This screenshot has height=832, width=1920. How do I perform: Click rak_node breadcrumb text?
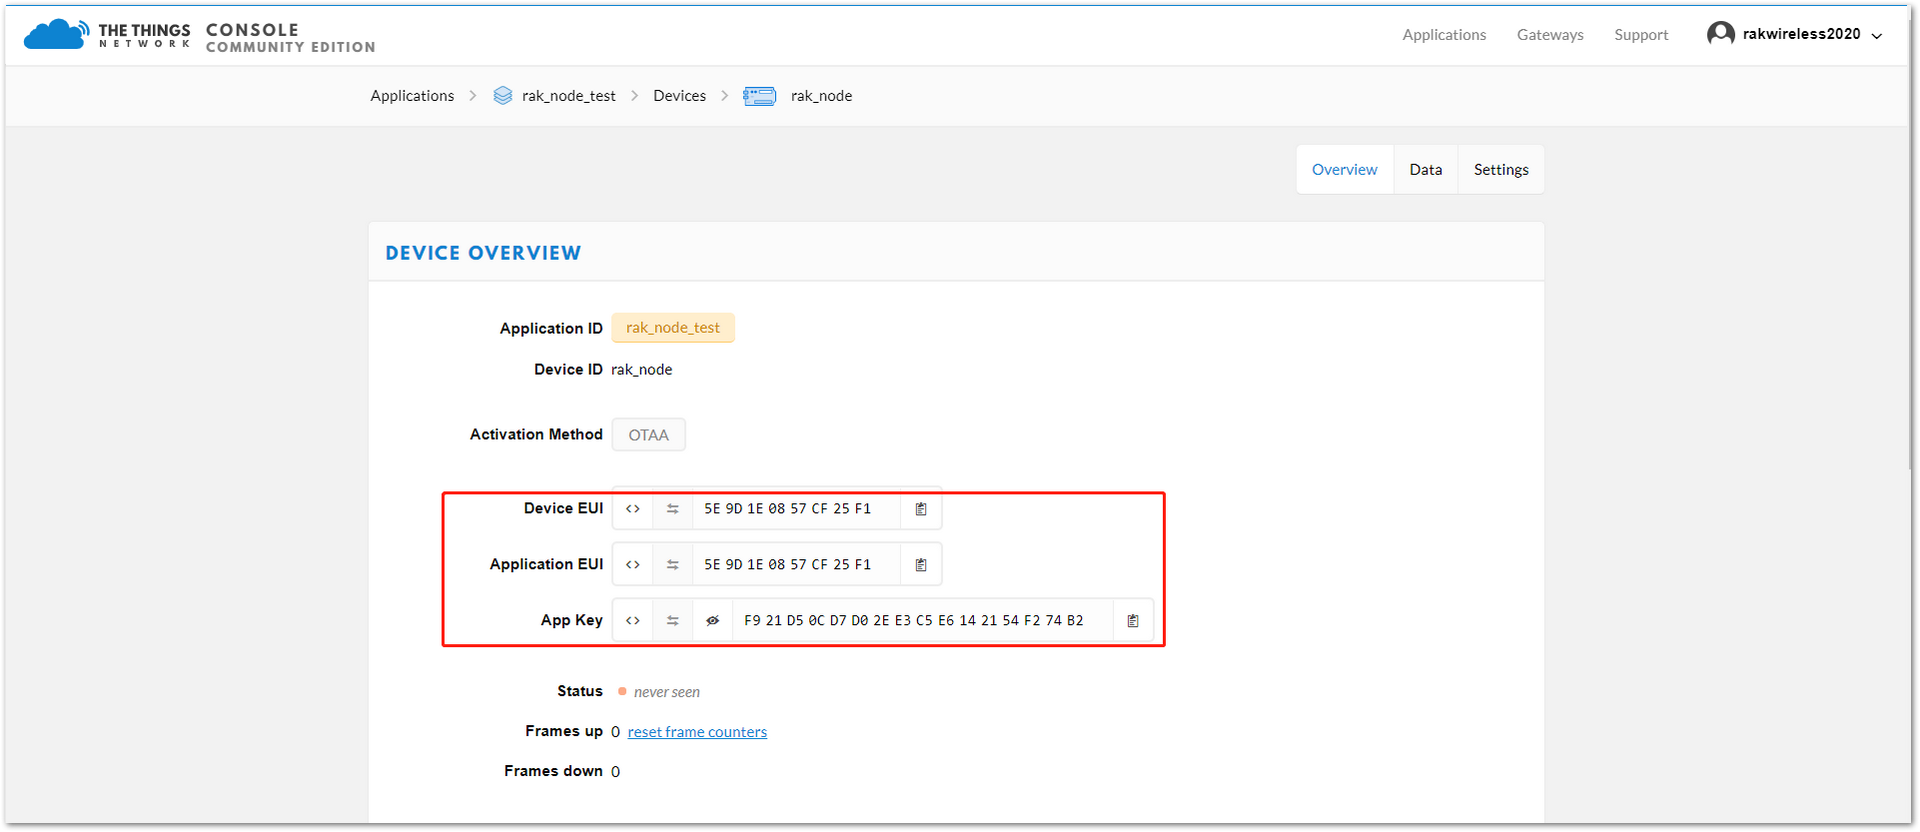(x=822, y=96)
